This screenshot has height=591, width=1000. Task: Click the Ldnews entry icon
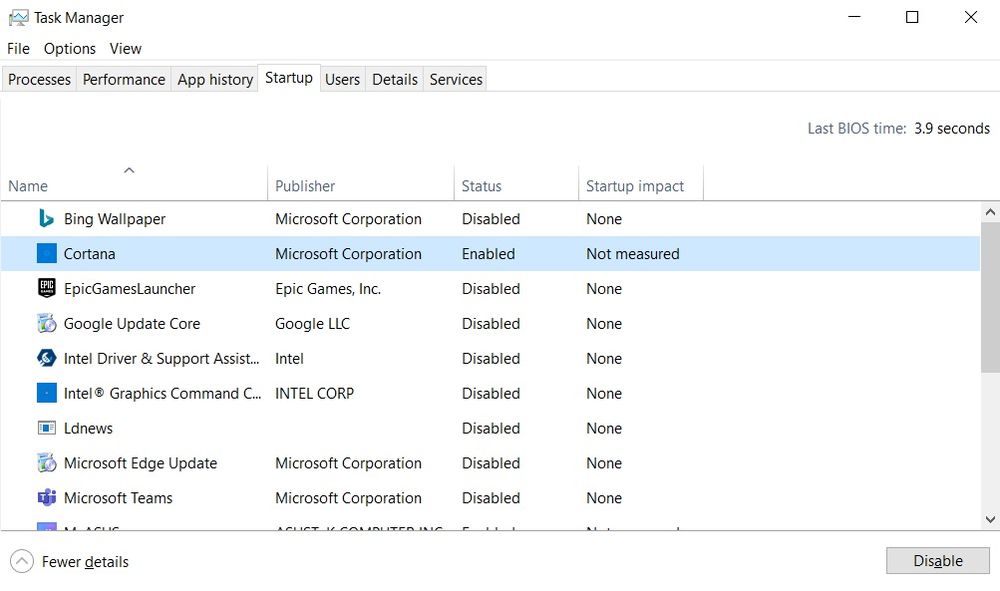tap(46, 428)
